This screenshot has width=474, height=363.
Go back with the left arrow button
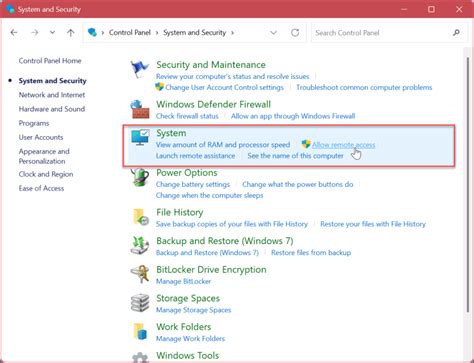point(14,33)
